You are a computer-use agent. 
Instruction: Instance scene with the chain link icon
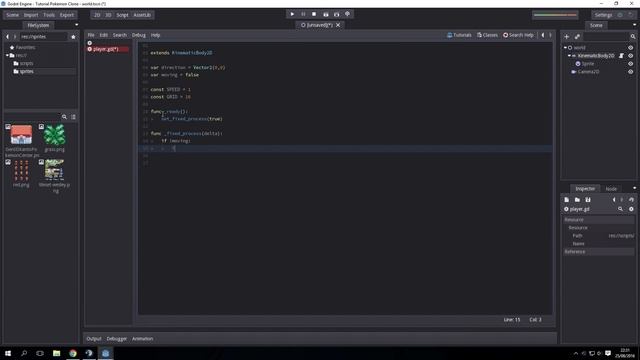tap(577, 37)
